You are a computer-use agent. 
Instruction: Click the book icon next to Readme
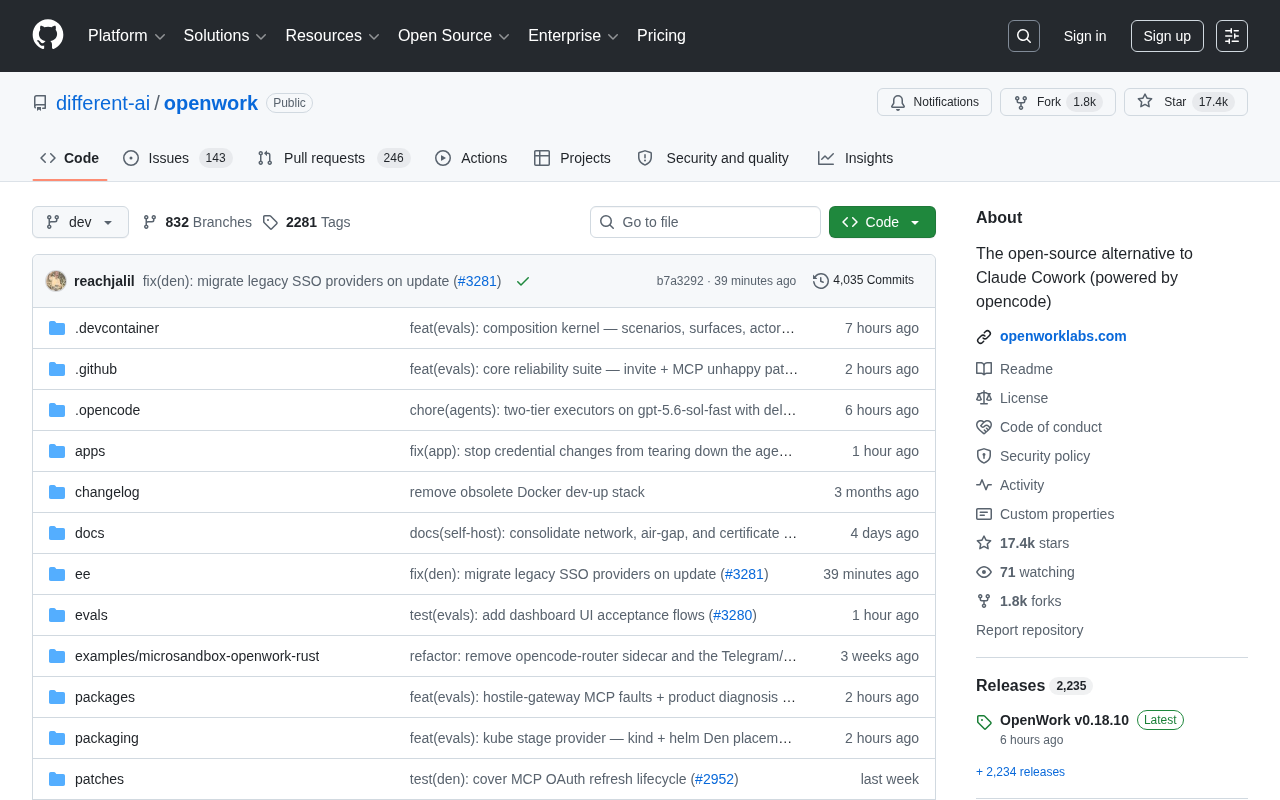pos(984,369)
